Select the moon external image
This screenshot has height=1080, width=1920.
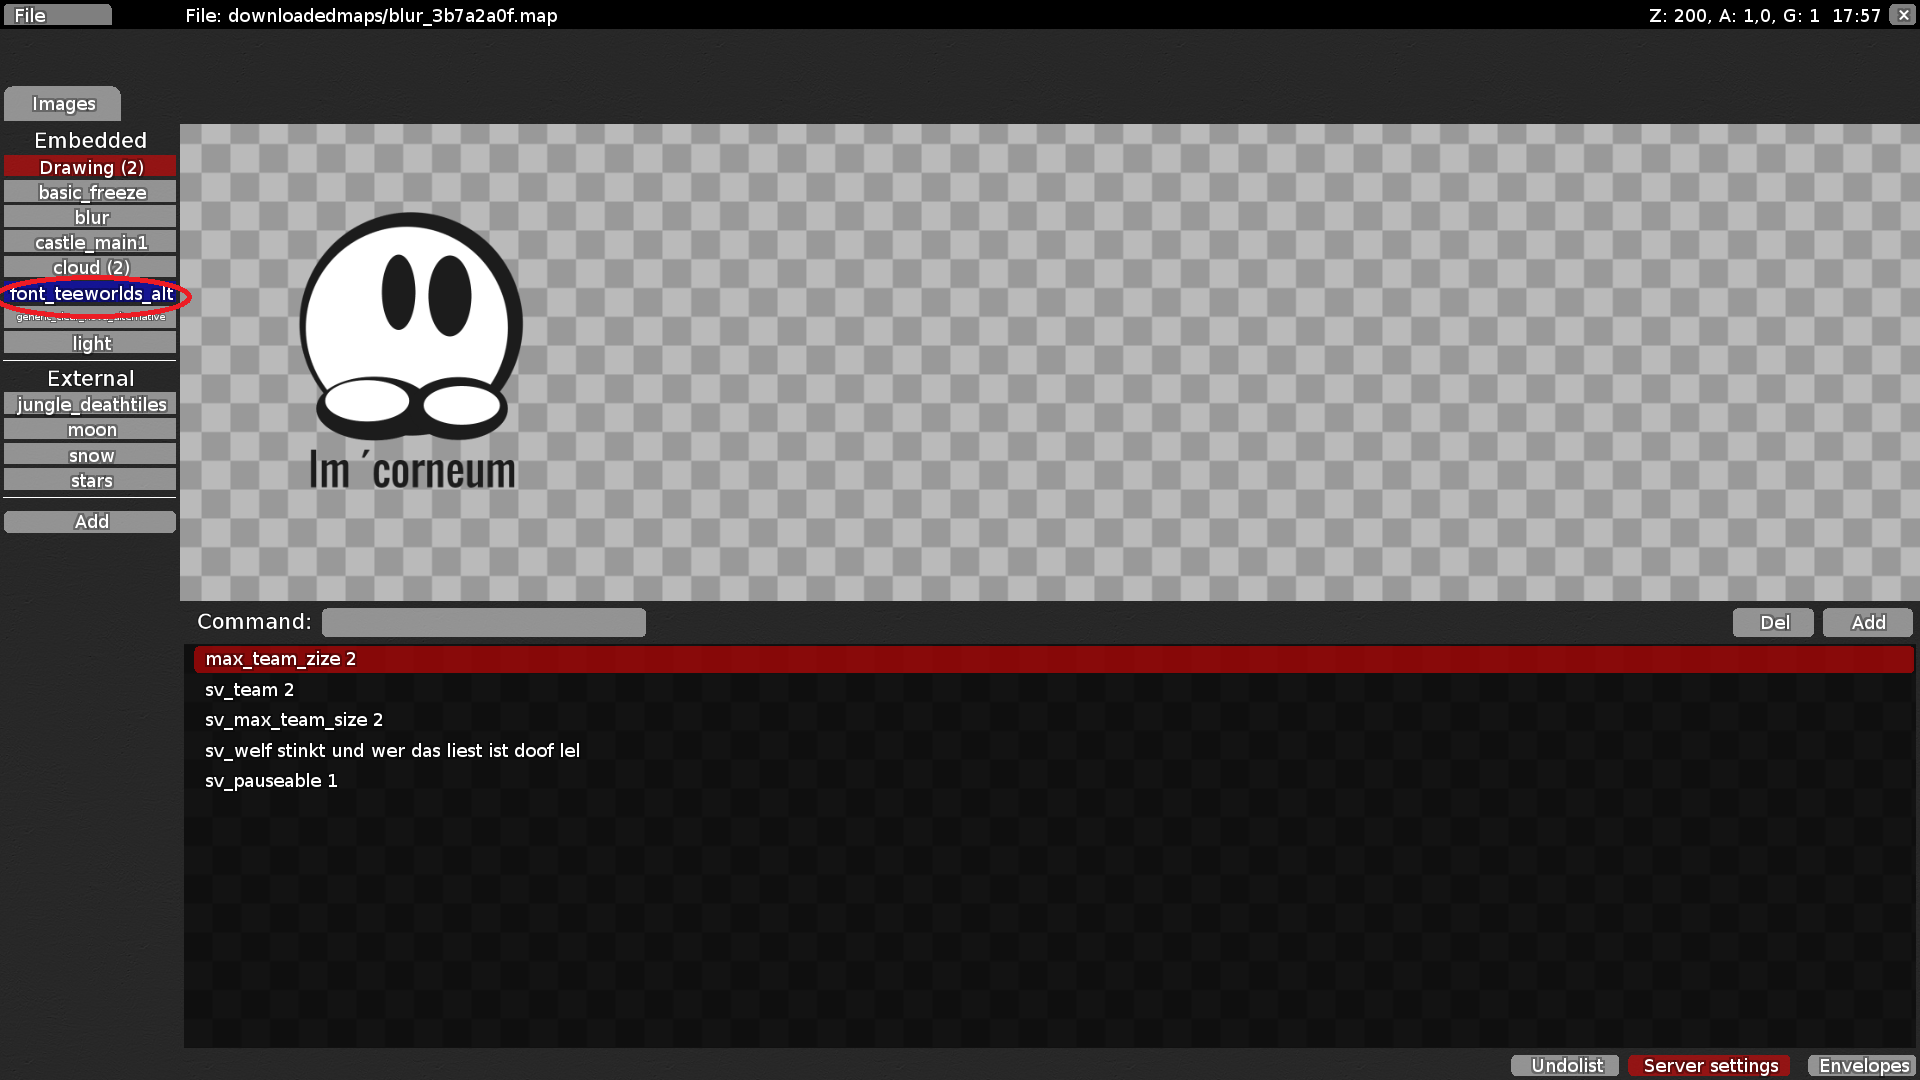click(x=90, y=429)
